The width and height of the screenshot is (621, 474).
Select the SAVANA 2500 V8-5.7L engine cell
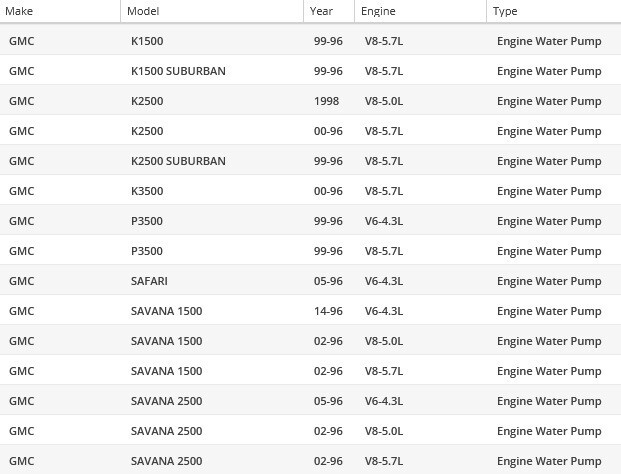pos(384,461)
